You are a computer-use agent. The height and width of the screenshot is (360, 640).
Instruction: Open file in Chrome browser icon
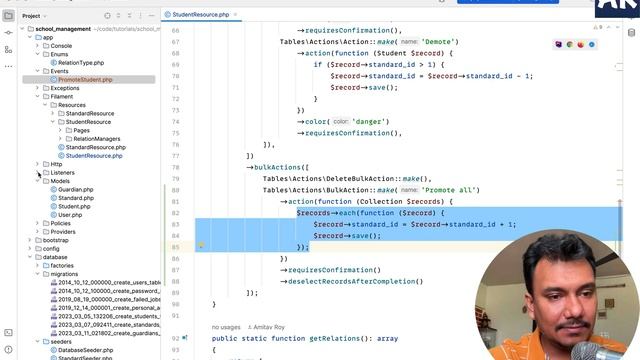[x=570, y=44]
